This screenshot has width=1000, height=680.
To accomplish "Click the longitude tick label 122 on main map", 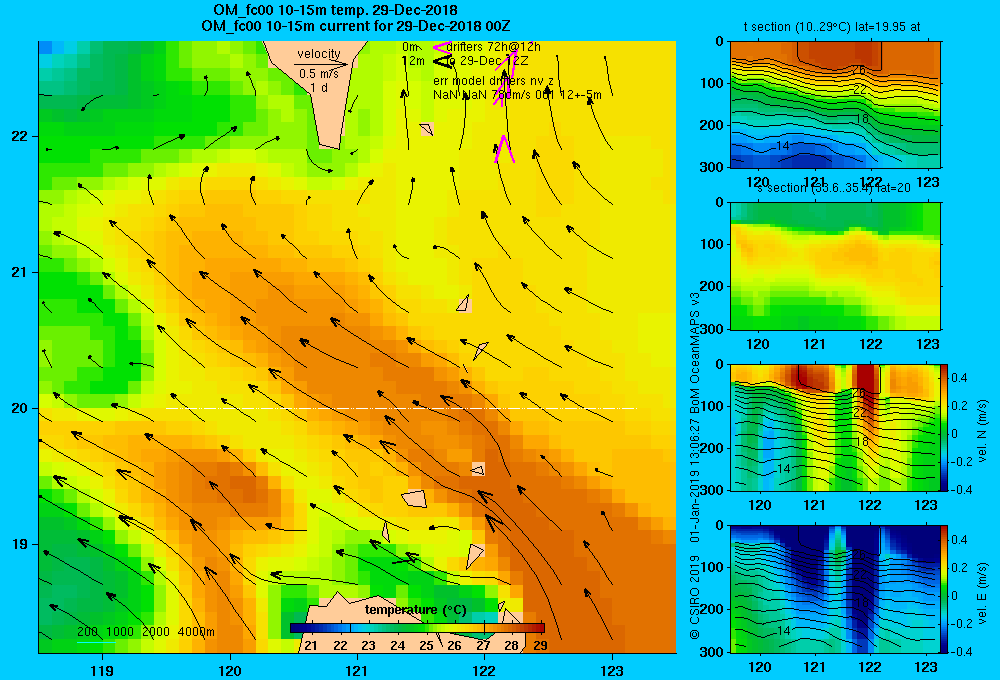I will click(484, 670).
